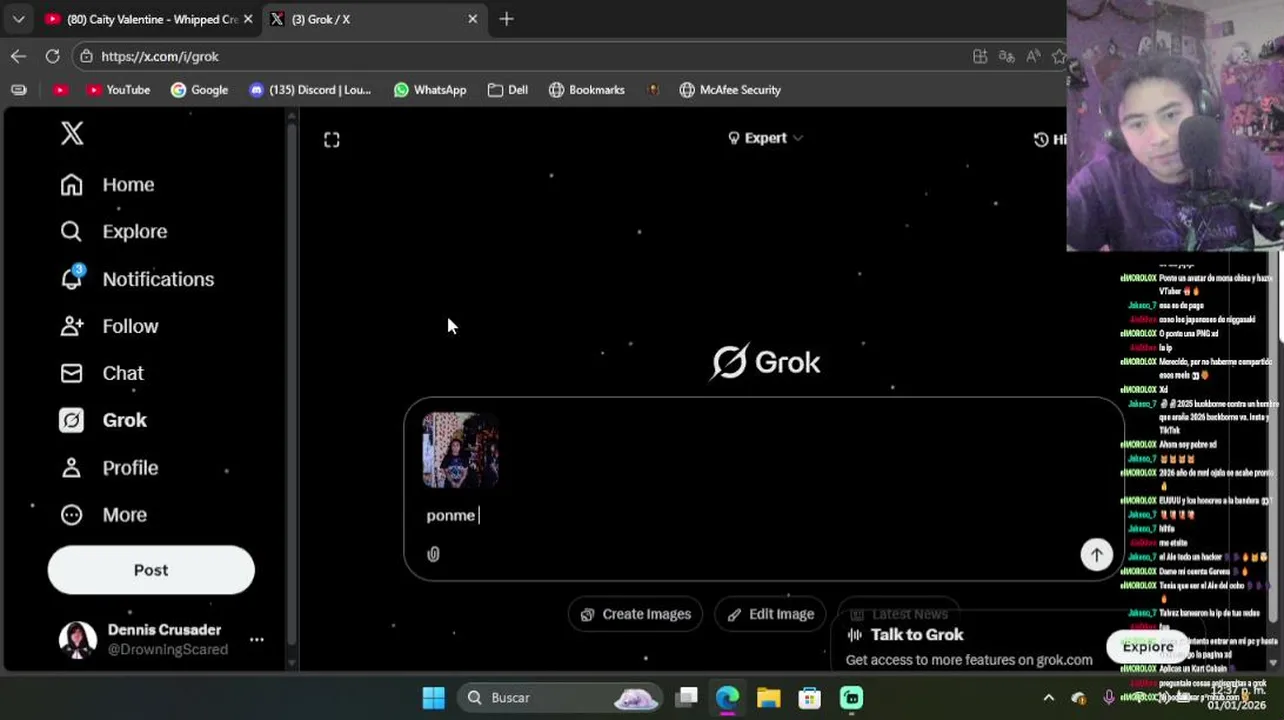Click the Explore button on banner
The image size is (1284, 720).
tap(1147, 647)
